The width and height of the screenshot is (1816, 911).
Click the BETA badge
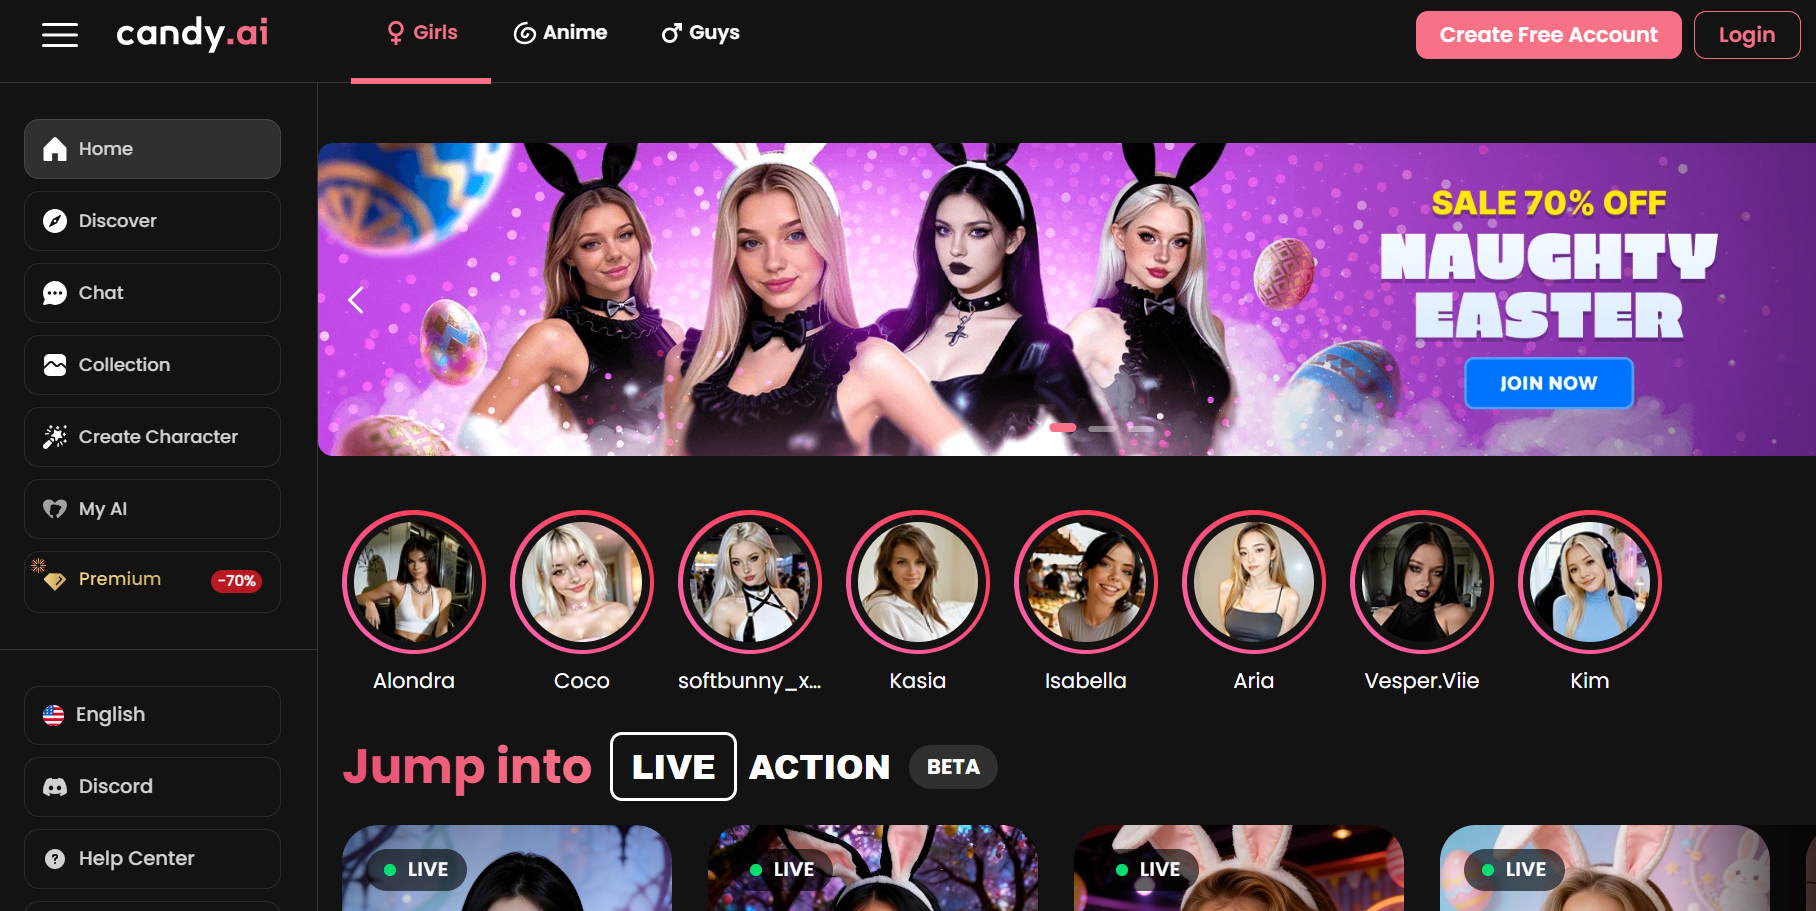pyautogui.click(x=953, y=767)
